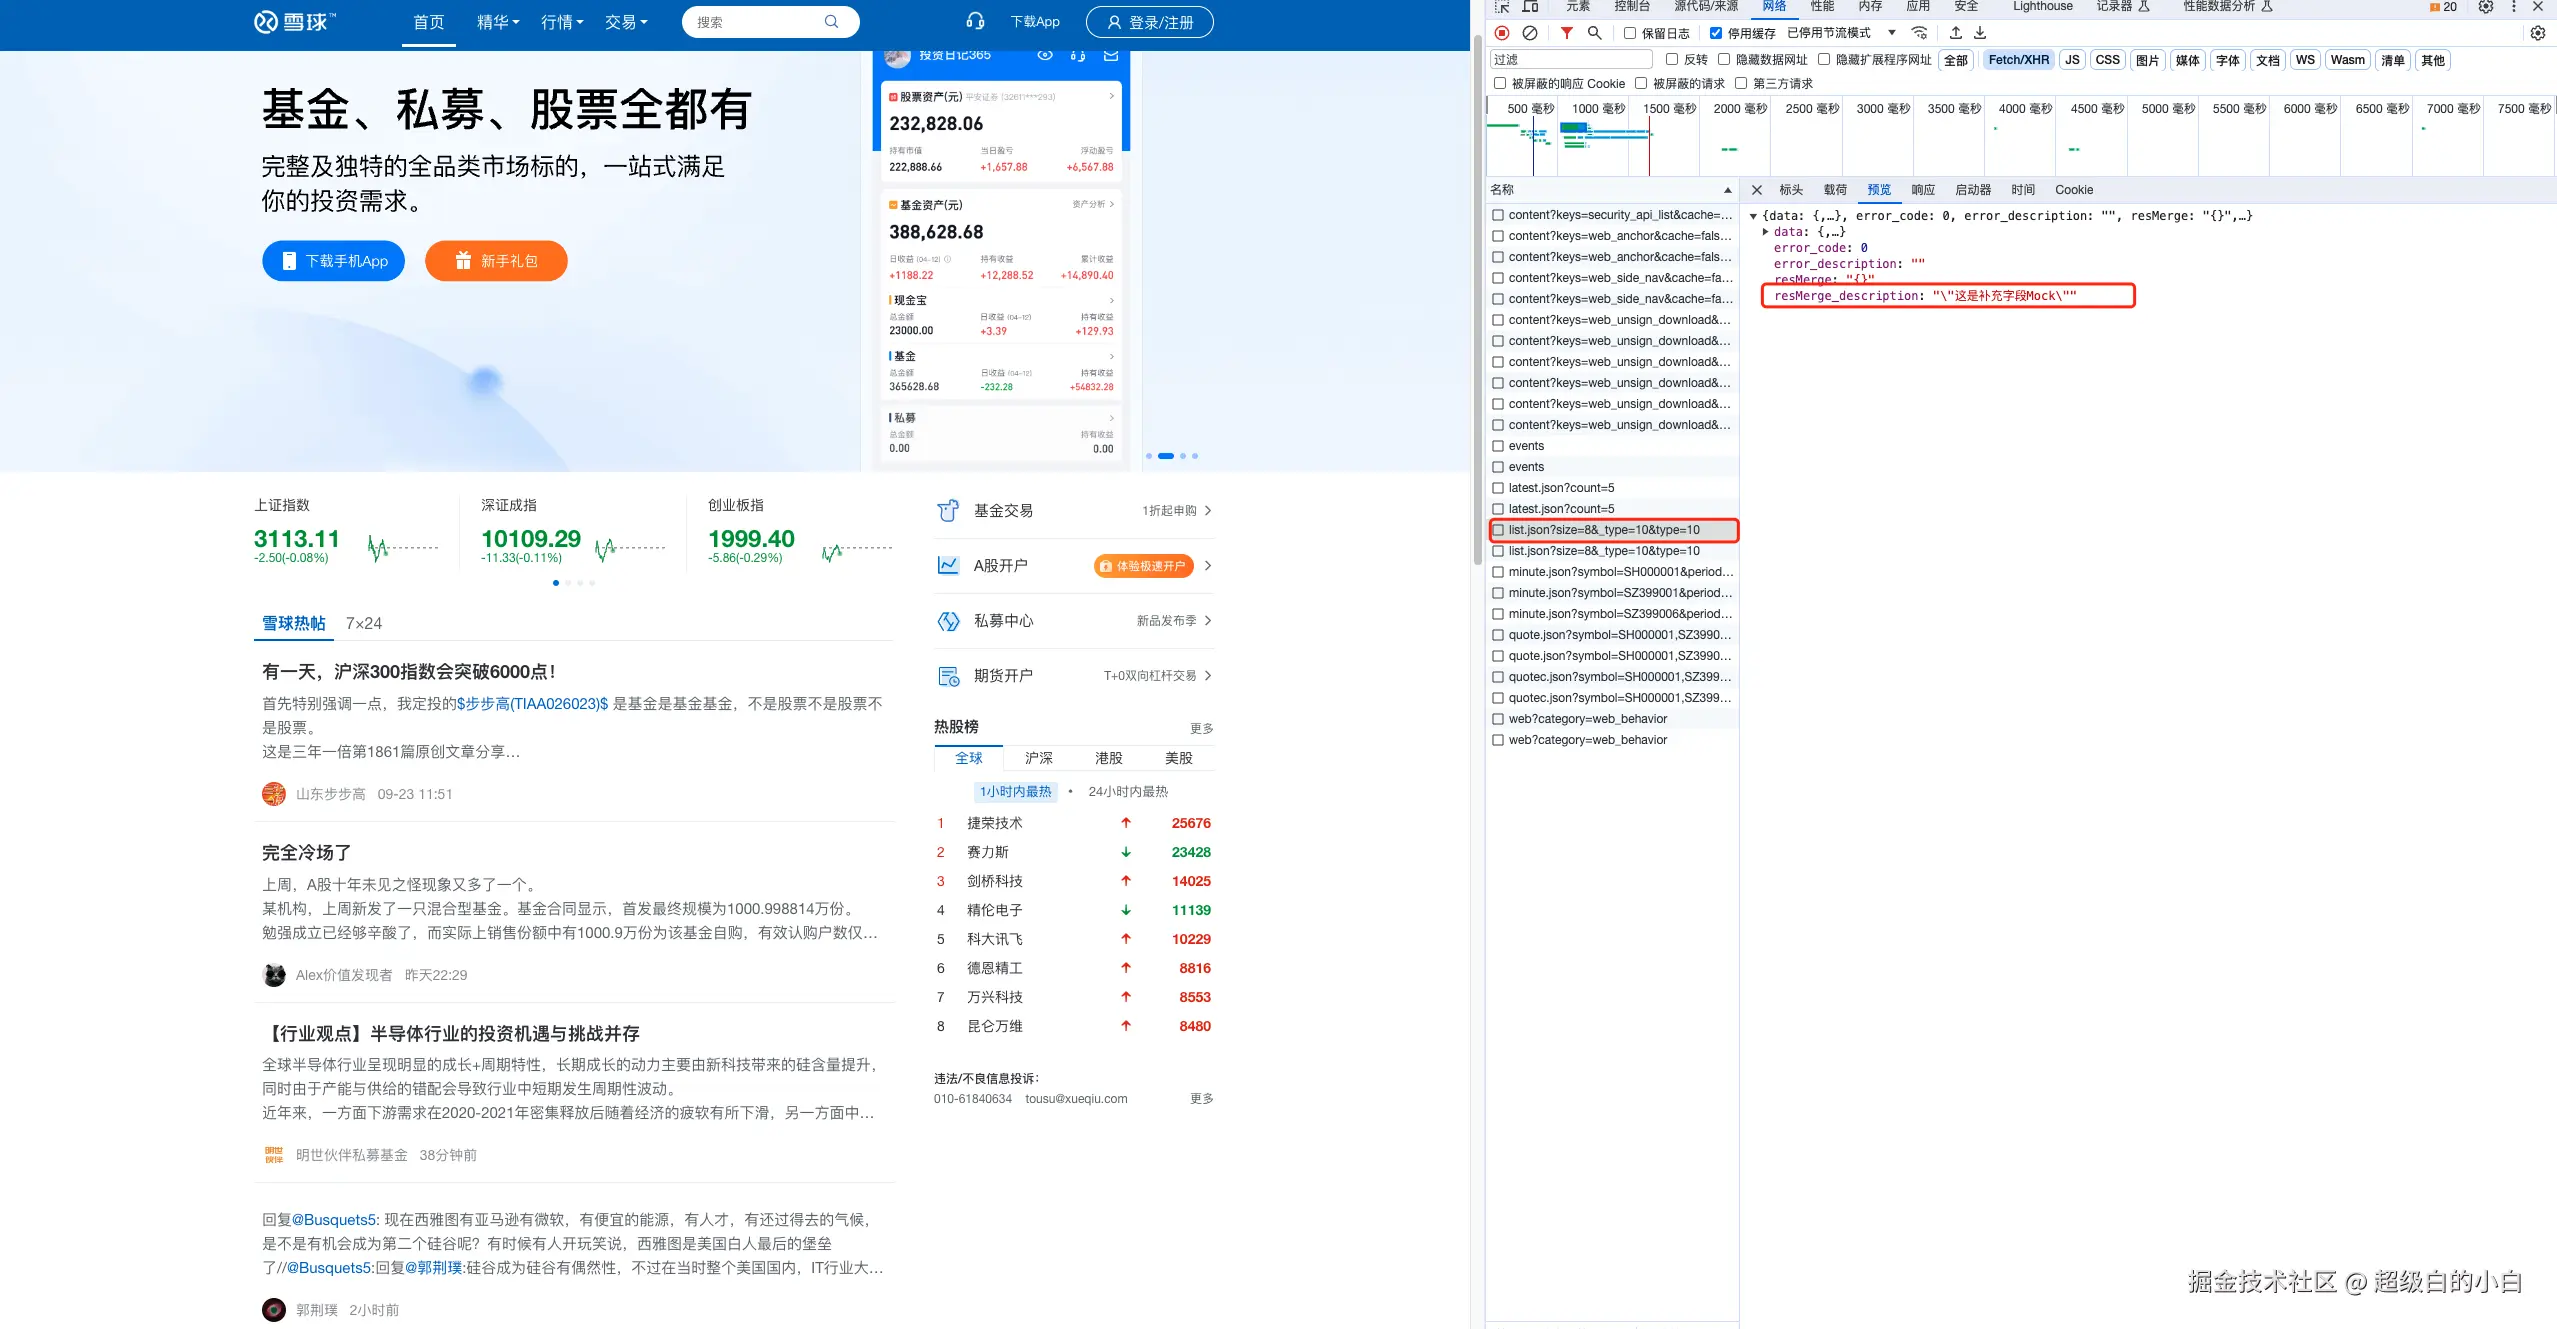Click the customer service headset icon
2557x1329 pixels.
[x=975, y=21]
